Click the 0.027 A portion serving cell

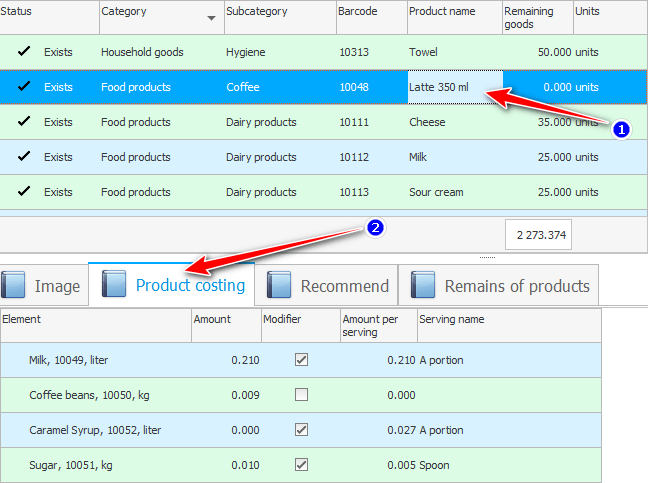[x=425, y=430]
